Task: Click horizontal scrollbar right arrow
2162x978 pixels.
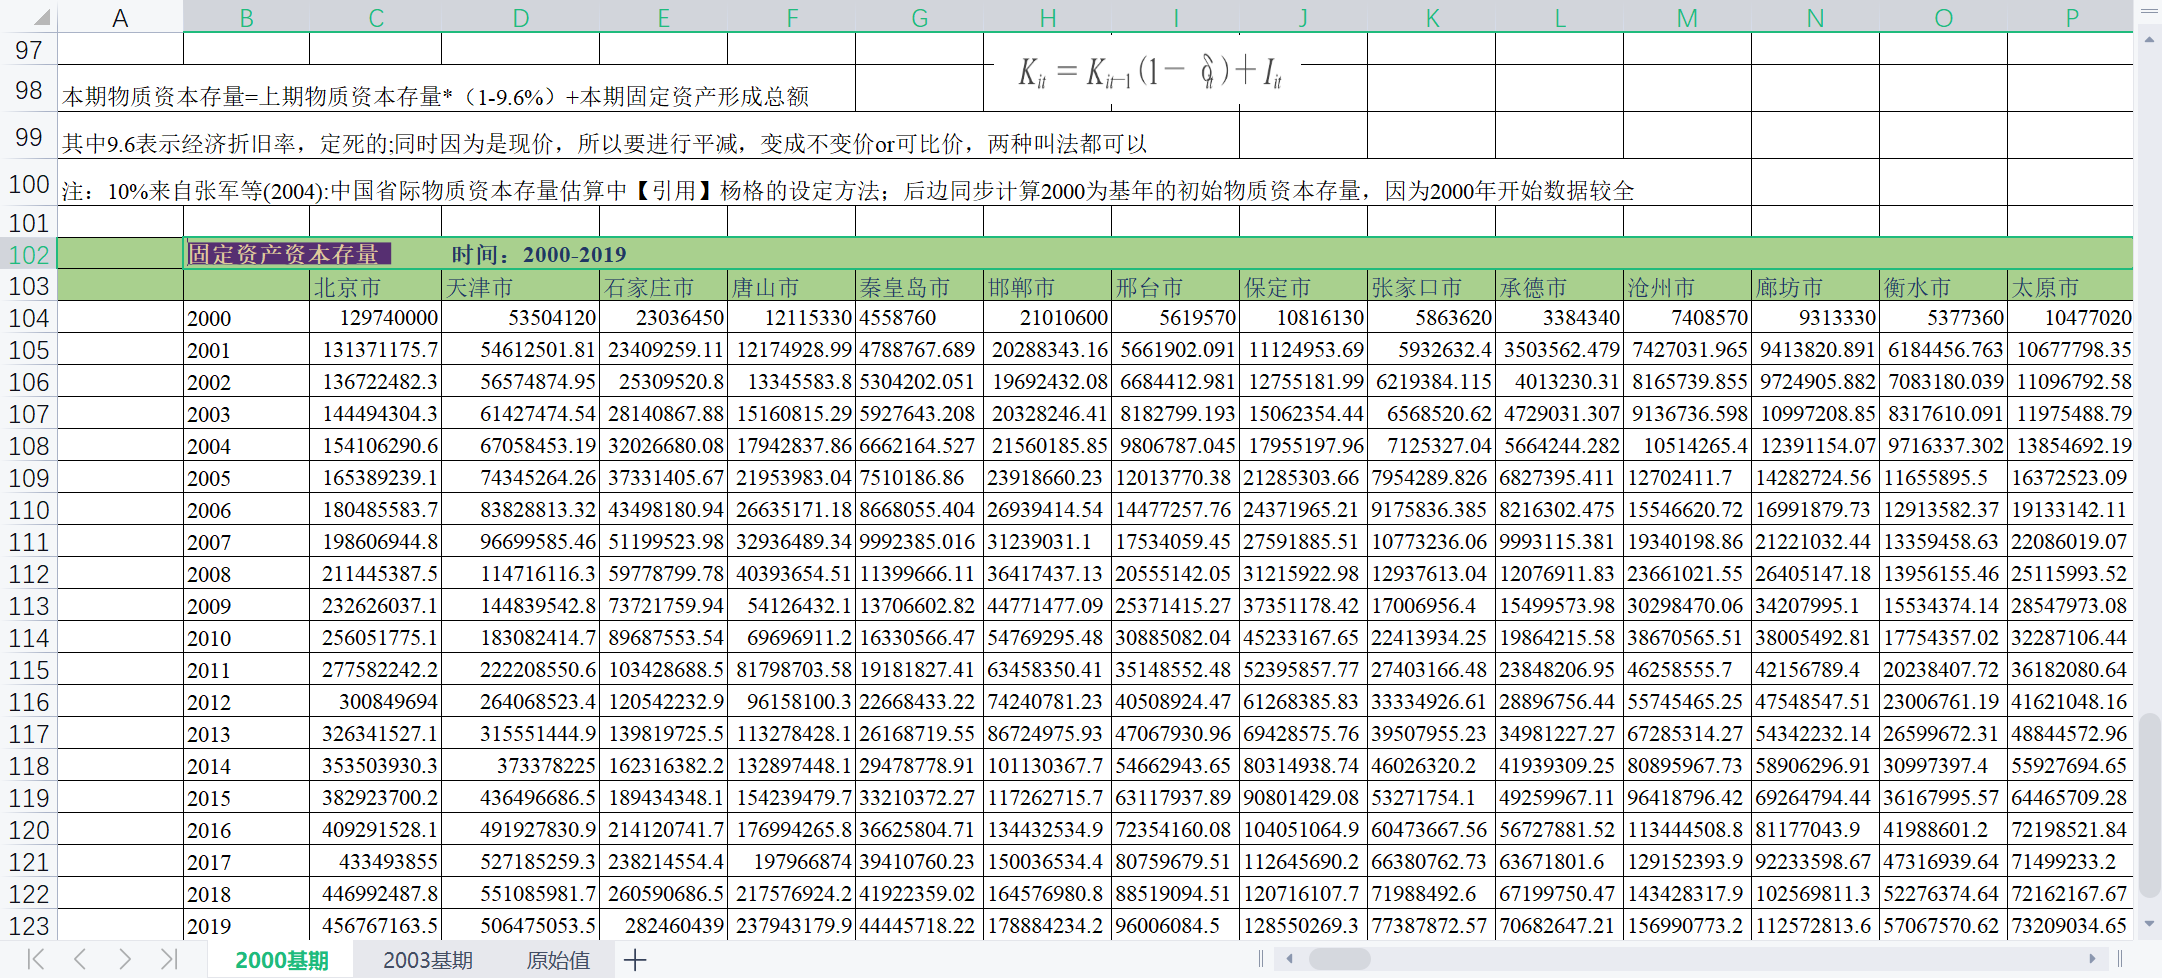Action: (x=2091, y=959)
